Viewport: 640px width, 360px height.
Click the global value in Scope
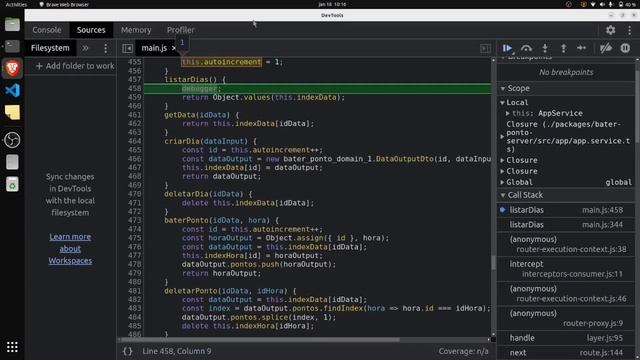[618, 182]
